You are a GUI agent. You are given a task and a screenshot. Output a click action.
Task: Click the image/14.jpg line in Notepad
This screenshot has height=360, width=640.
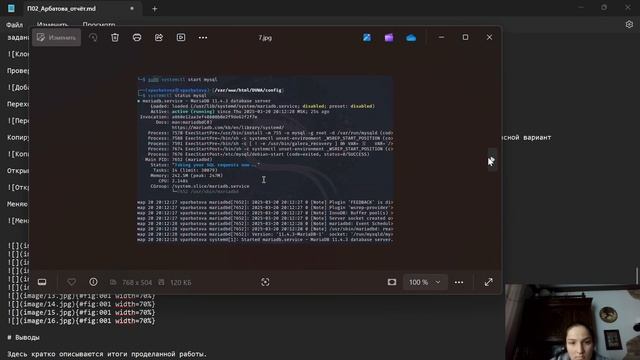[x=82, y=304]
